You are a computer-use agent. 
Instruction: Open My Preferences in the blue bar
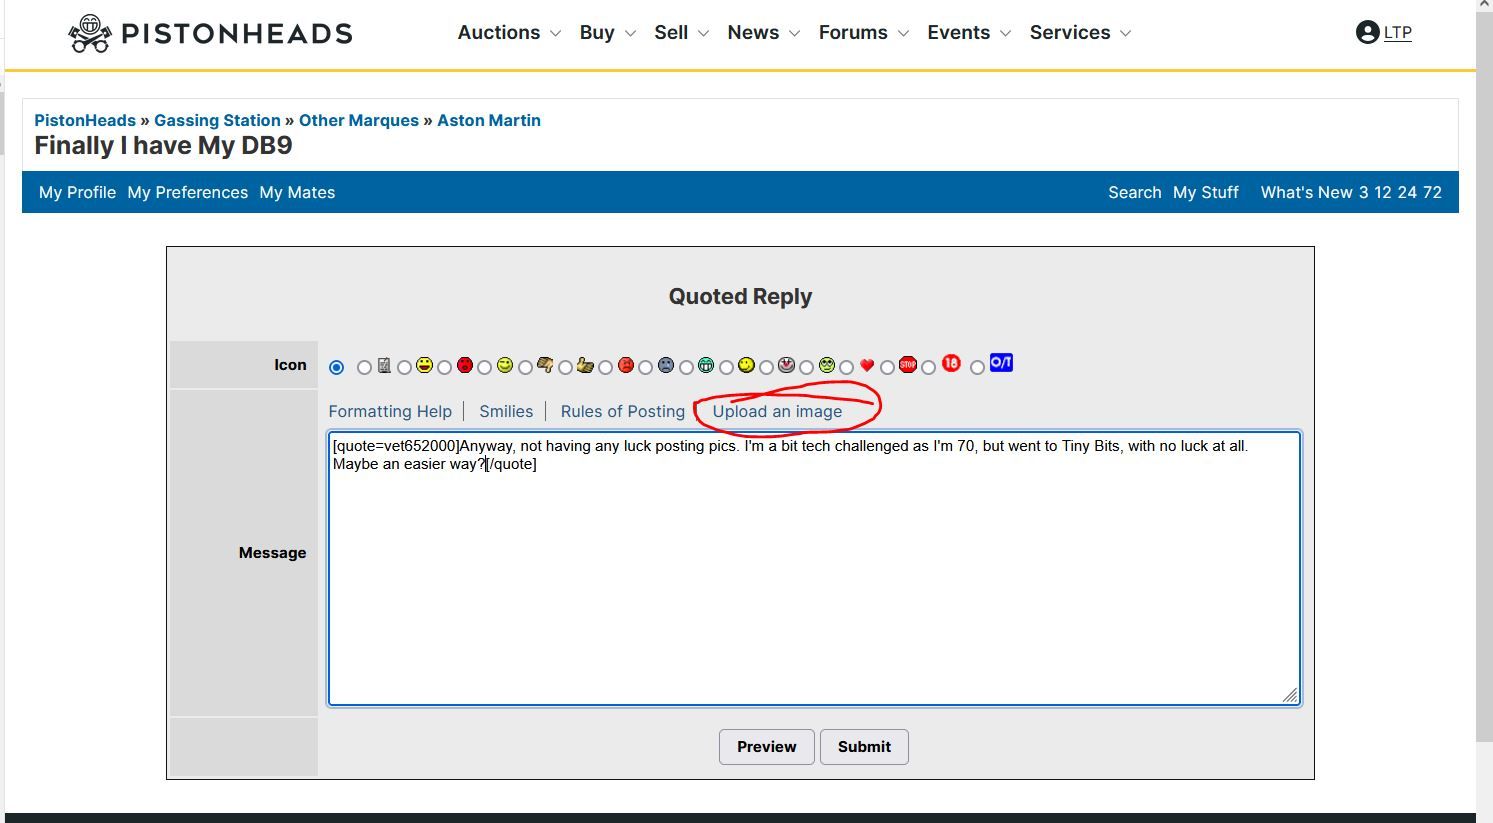click(187, 192)
